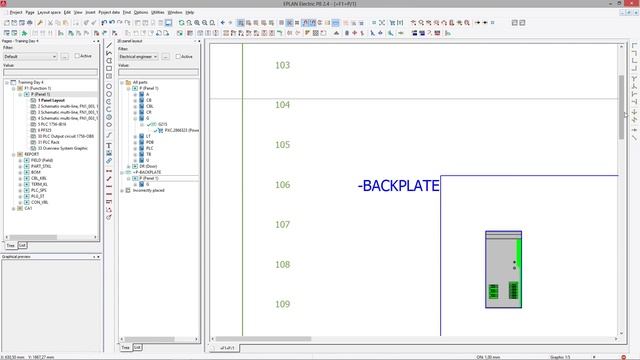Open the Layout space menu
The image size is (640, 360).
pos(49,13)
